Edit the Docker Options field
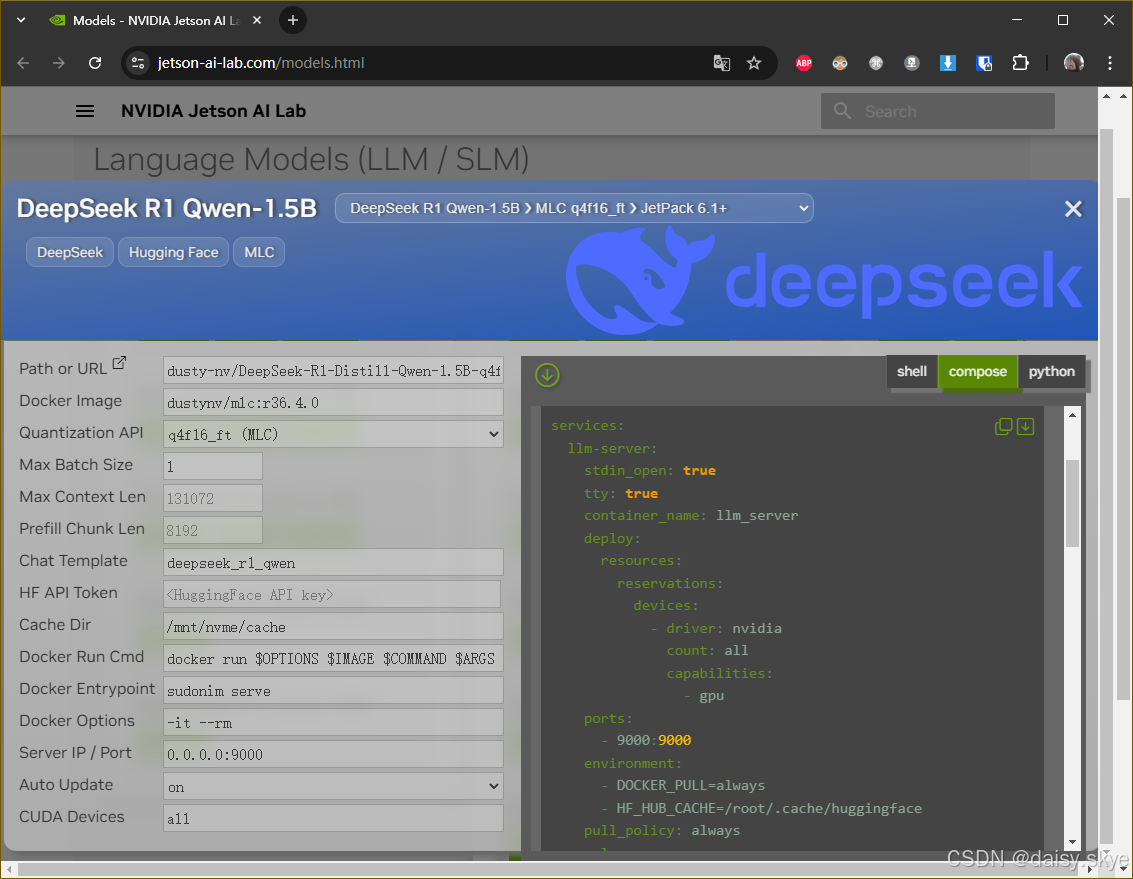 pos(333,722)
